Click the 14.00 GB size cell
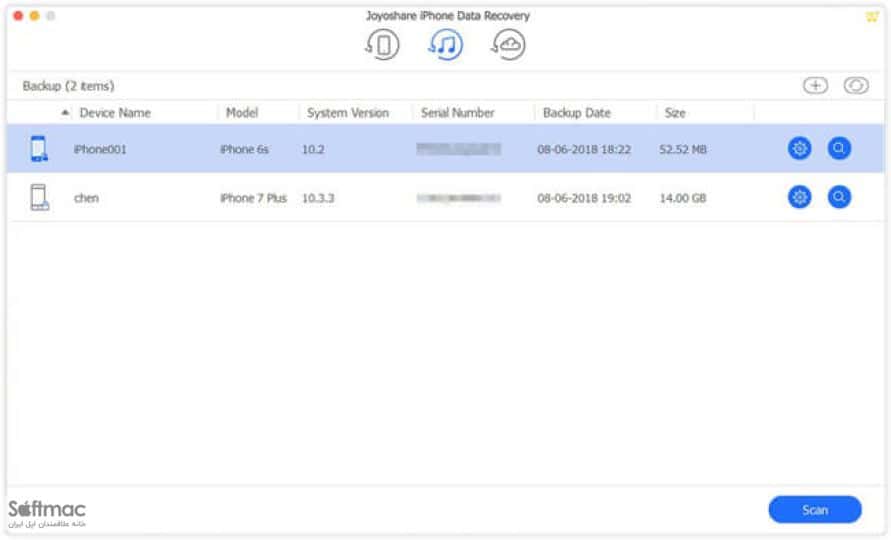Screen dimensions: 891x540 [x=683, y=198]
